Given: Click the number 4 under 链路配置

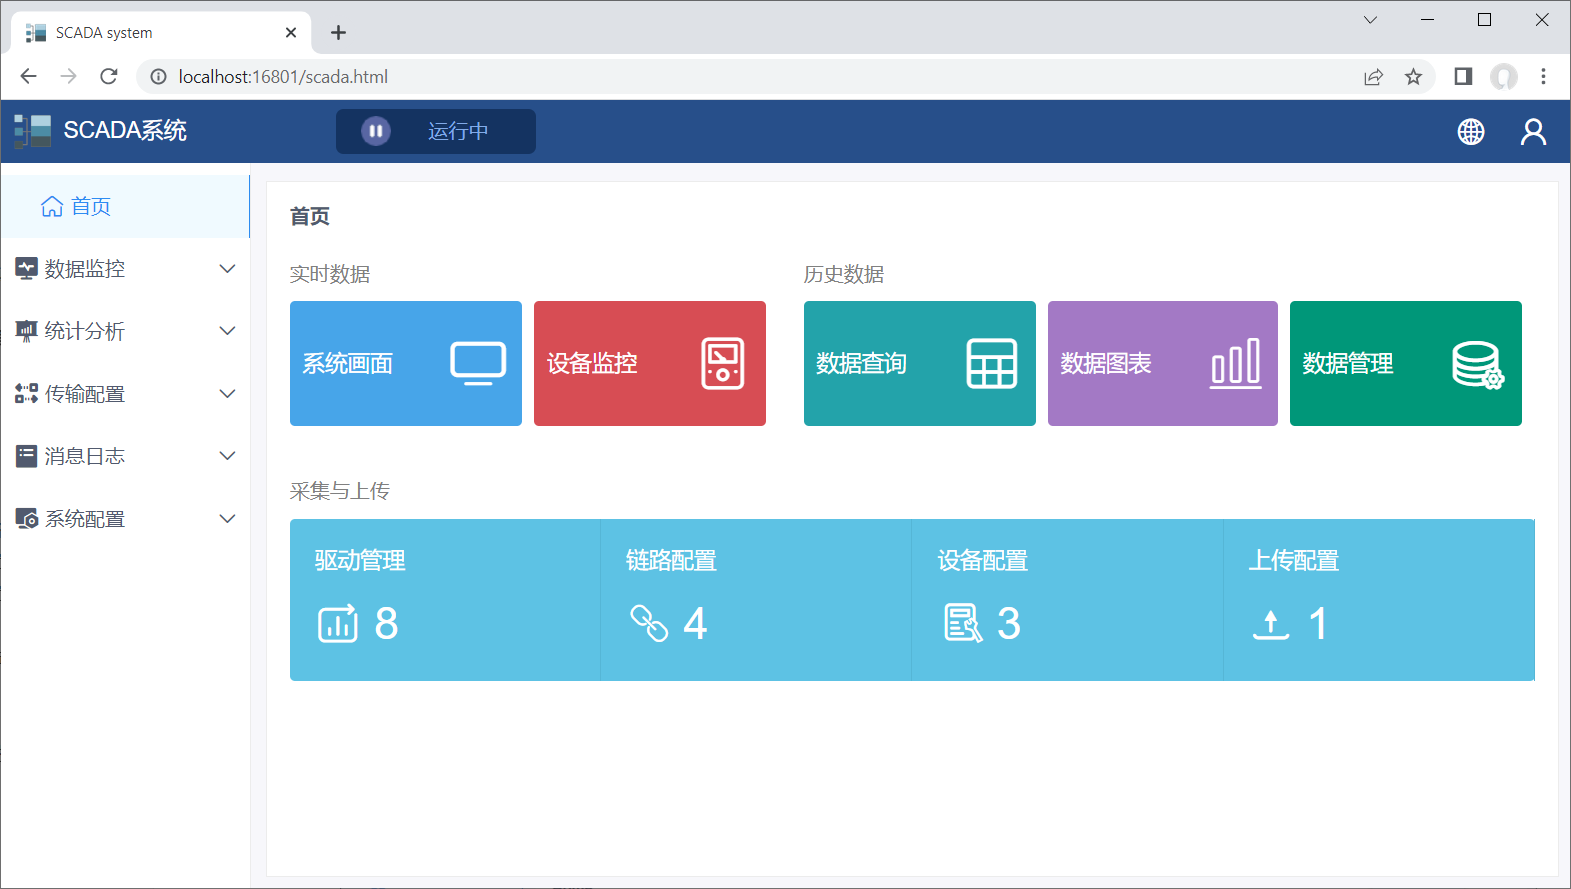Looking at the screenshot, I should pyautogui.click(x=695, y=624).
